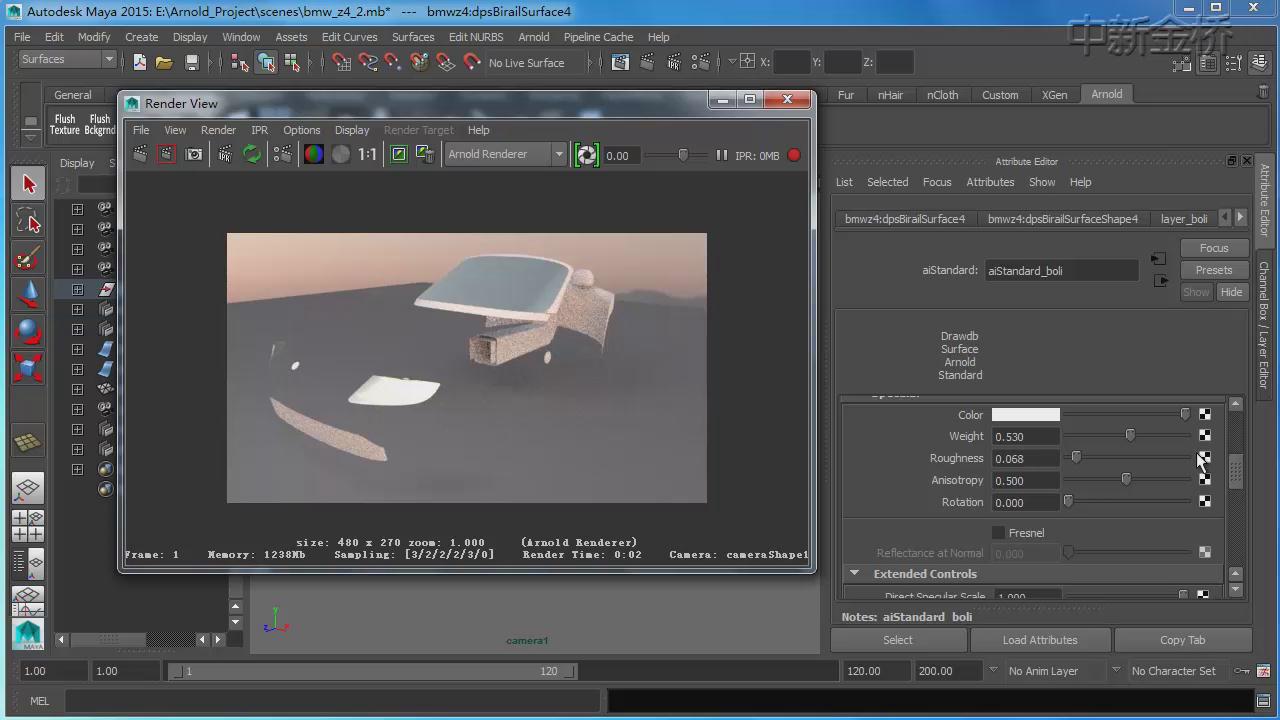Click Redo Previous Render clapperboard in Render View
Screen dimensions: 1280x720
[140, 154]
